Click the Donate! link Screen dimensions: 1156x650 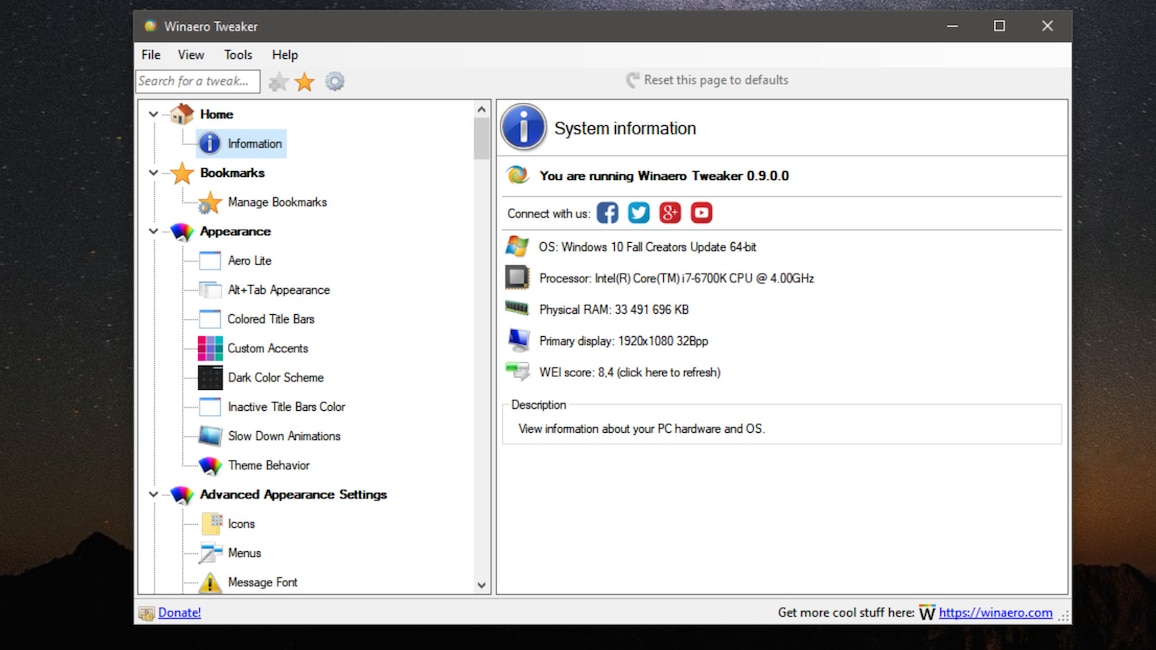(179, 612)
